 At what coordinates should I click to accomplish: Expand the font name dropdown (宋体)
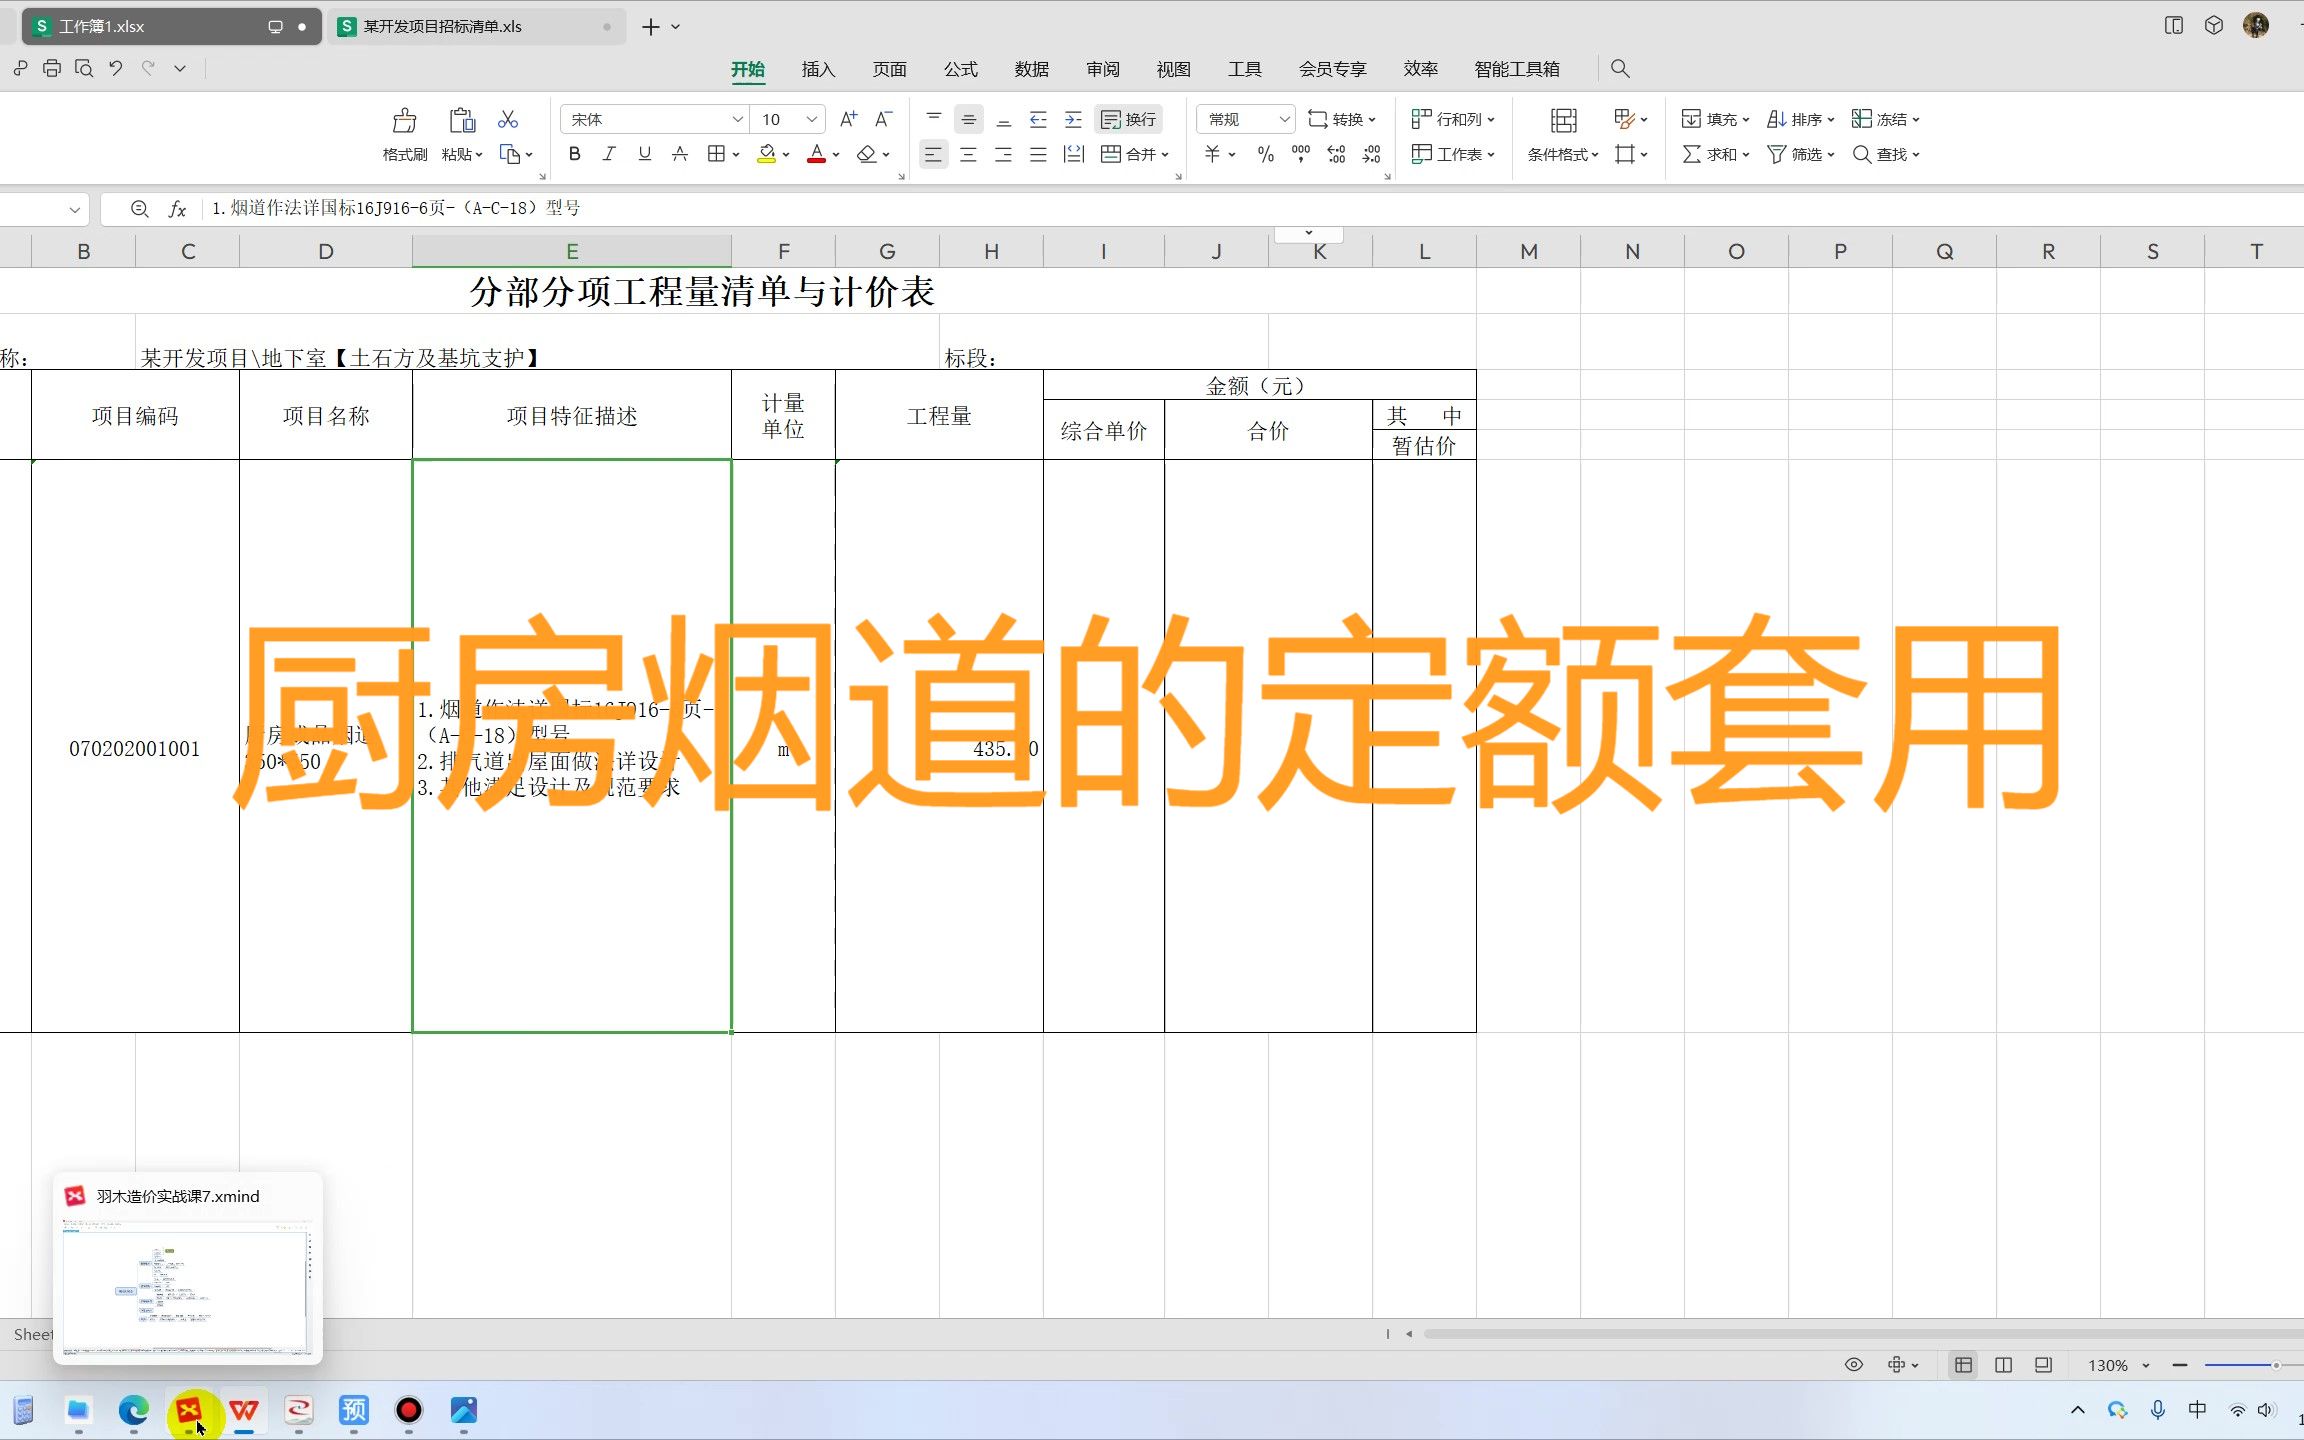tap(737, 119)
